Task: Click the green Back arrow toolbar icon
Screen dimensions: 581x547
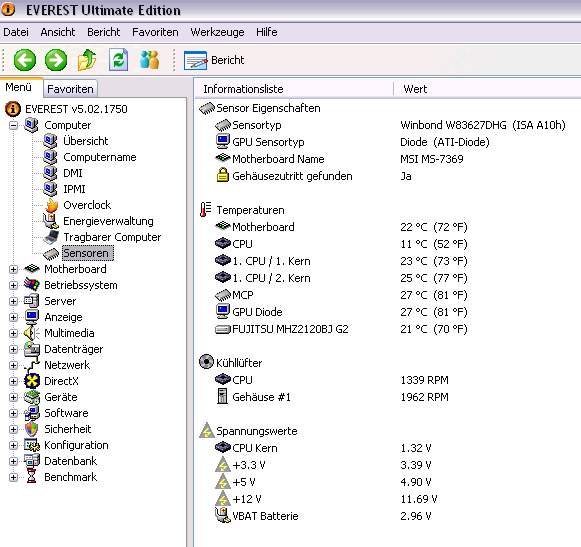Action: (x=25, y=60)
